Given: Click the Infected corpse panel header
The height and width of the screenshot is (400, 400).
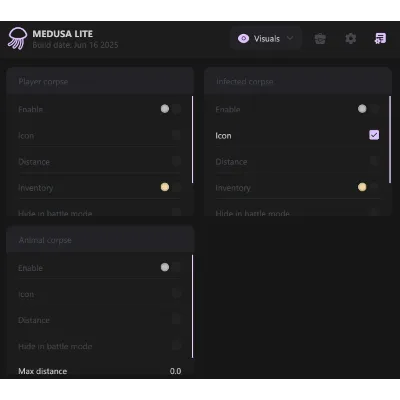Looking at the screenshot, I should [298, 81].
